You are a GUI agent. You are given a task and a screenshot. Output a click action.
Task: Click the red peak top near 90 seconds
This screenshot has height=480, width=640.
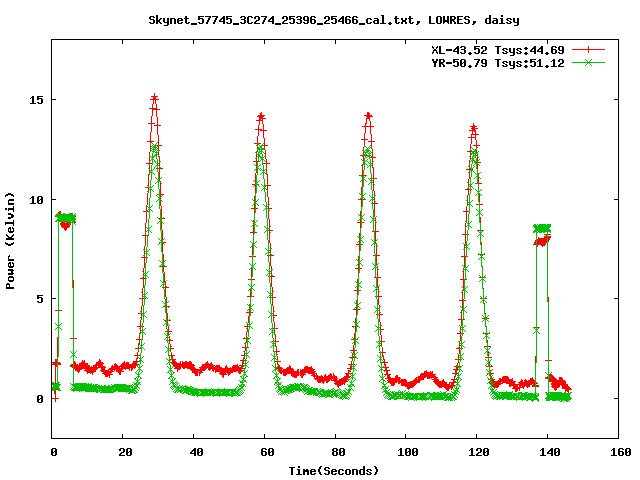(368, 117)
